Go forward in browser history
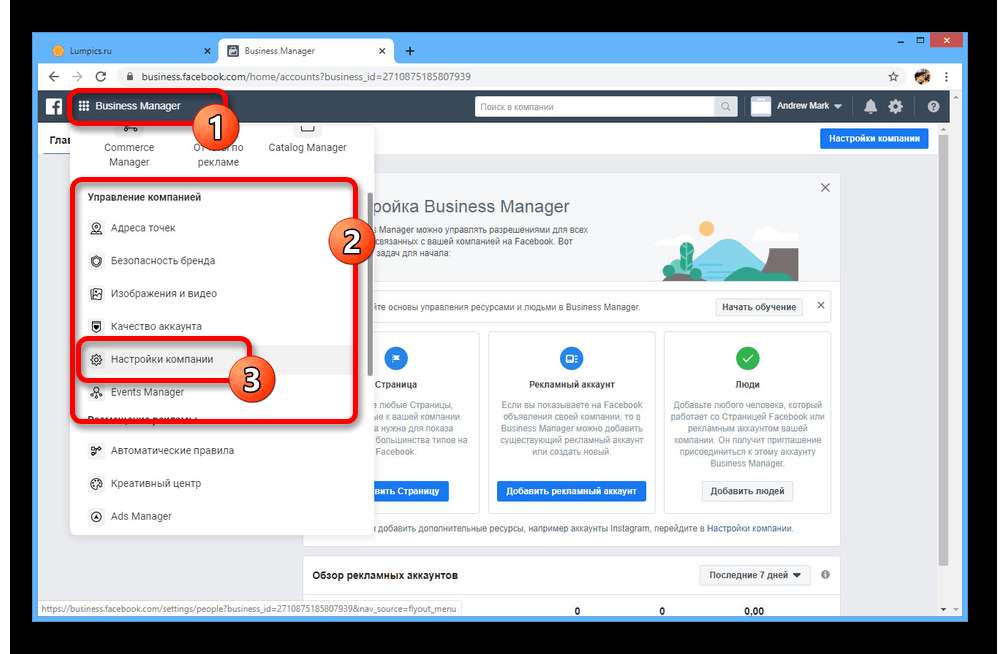This screenshot has height=654, width=1000. click(77, 77)
